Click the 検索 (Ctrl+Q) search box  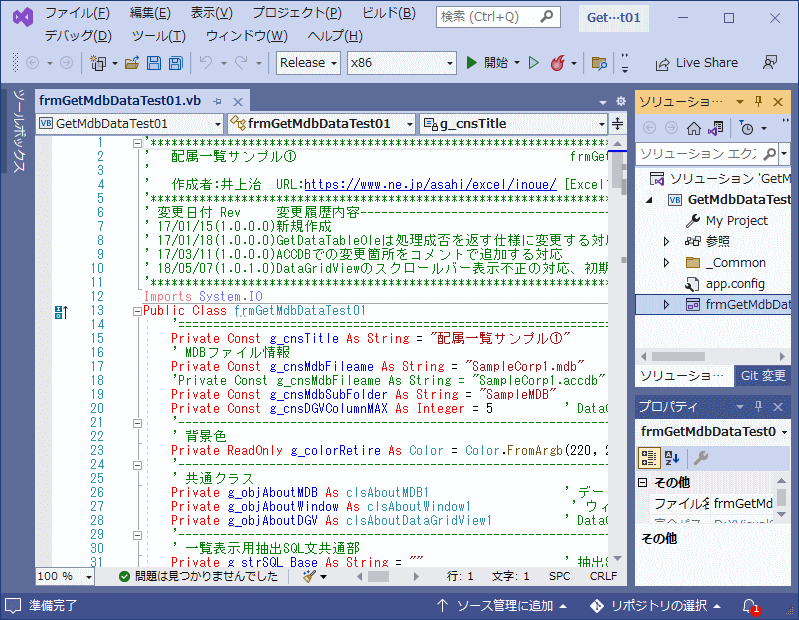[497, 17]
